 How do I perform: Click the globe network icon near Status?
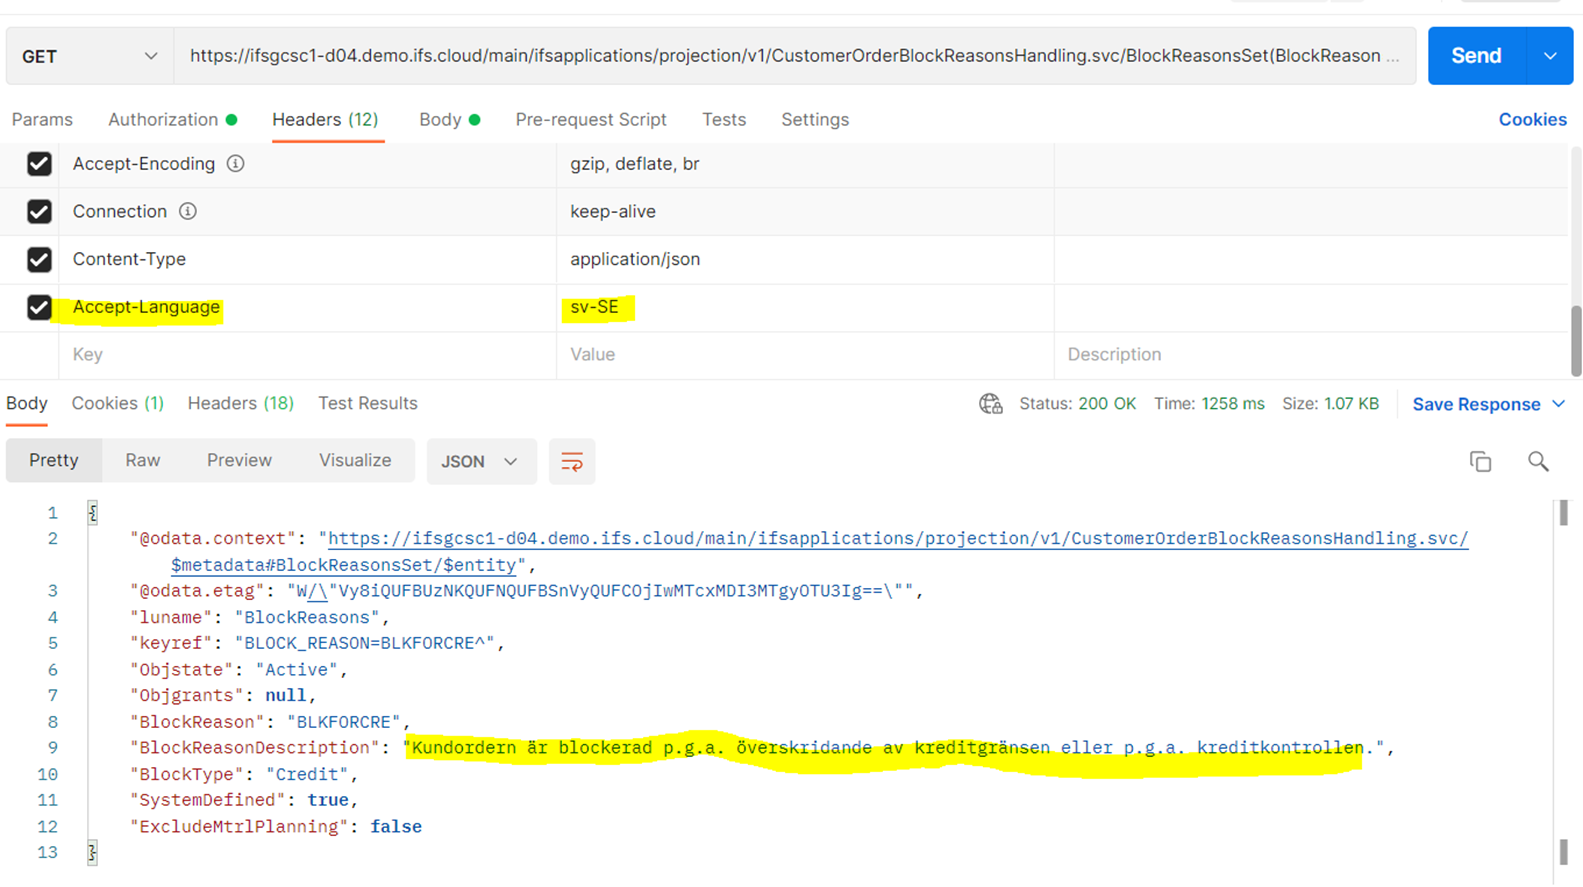coord(990,404)
